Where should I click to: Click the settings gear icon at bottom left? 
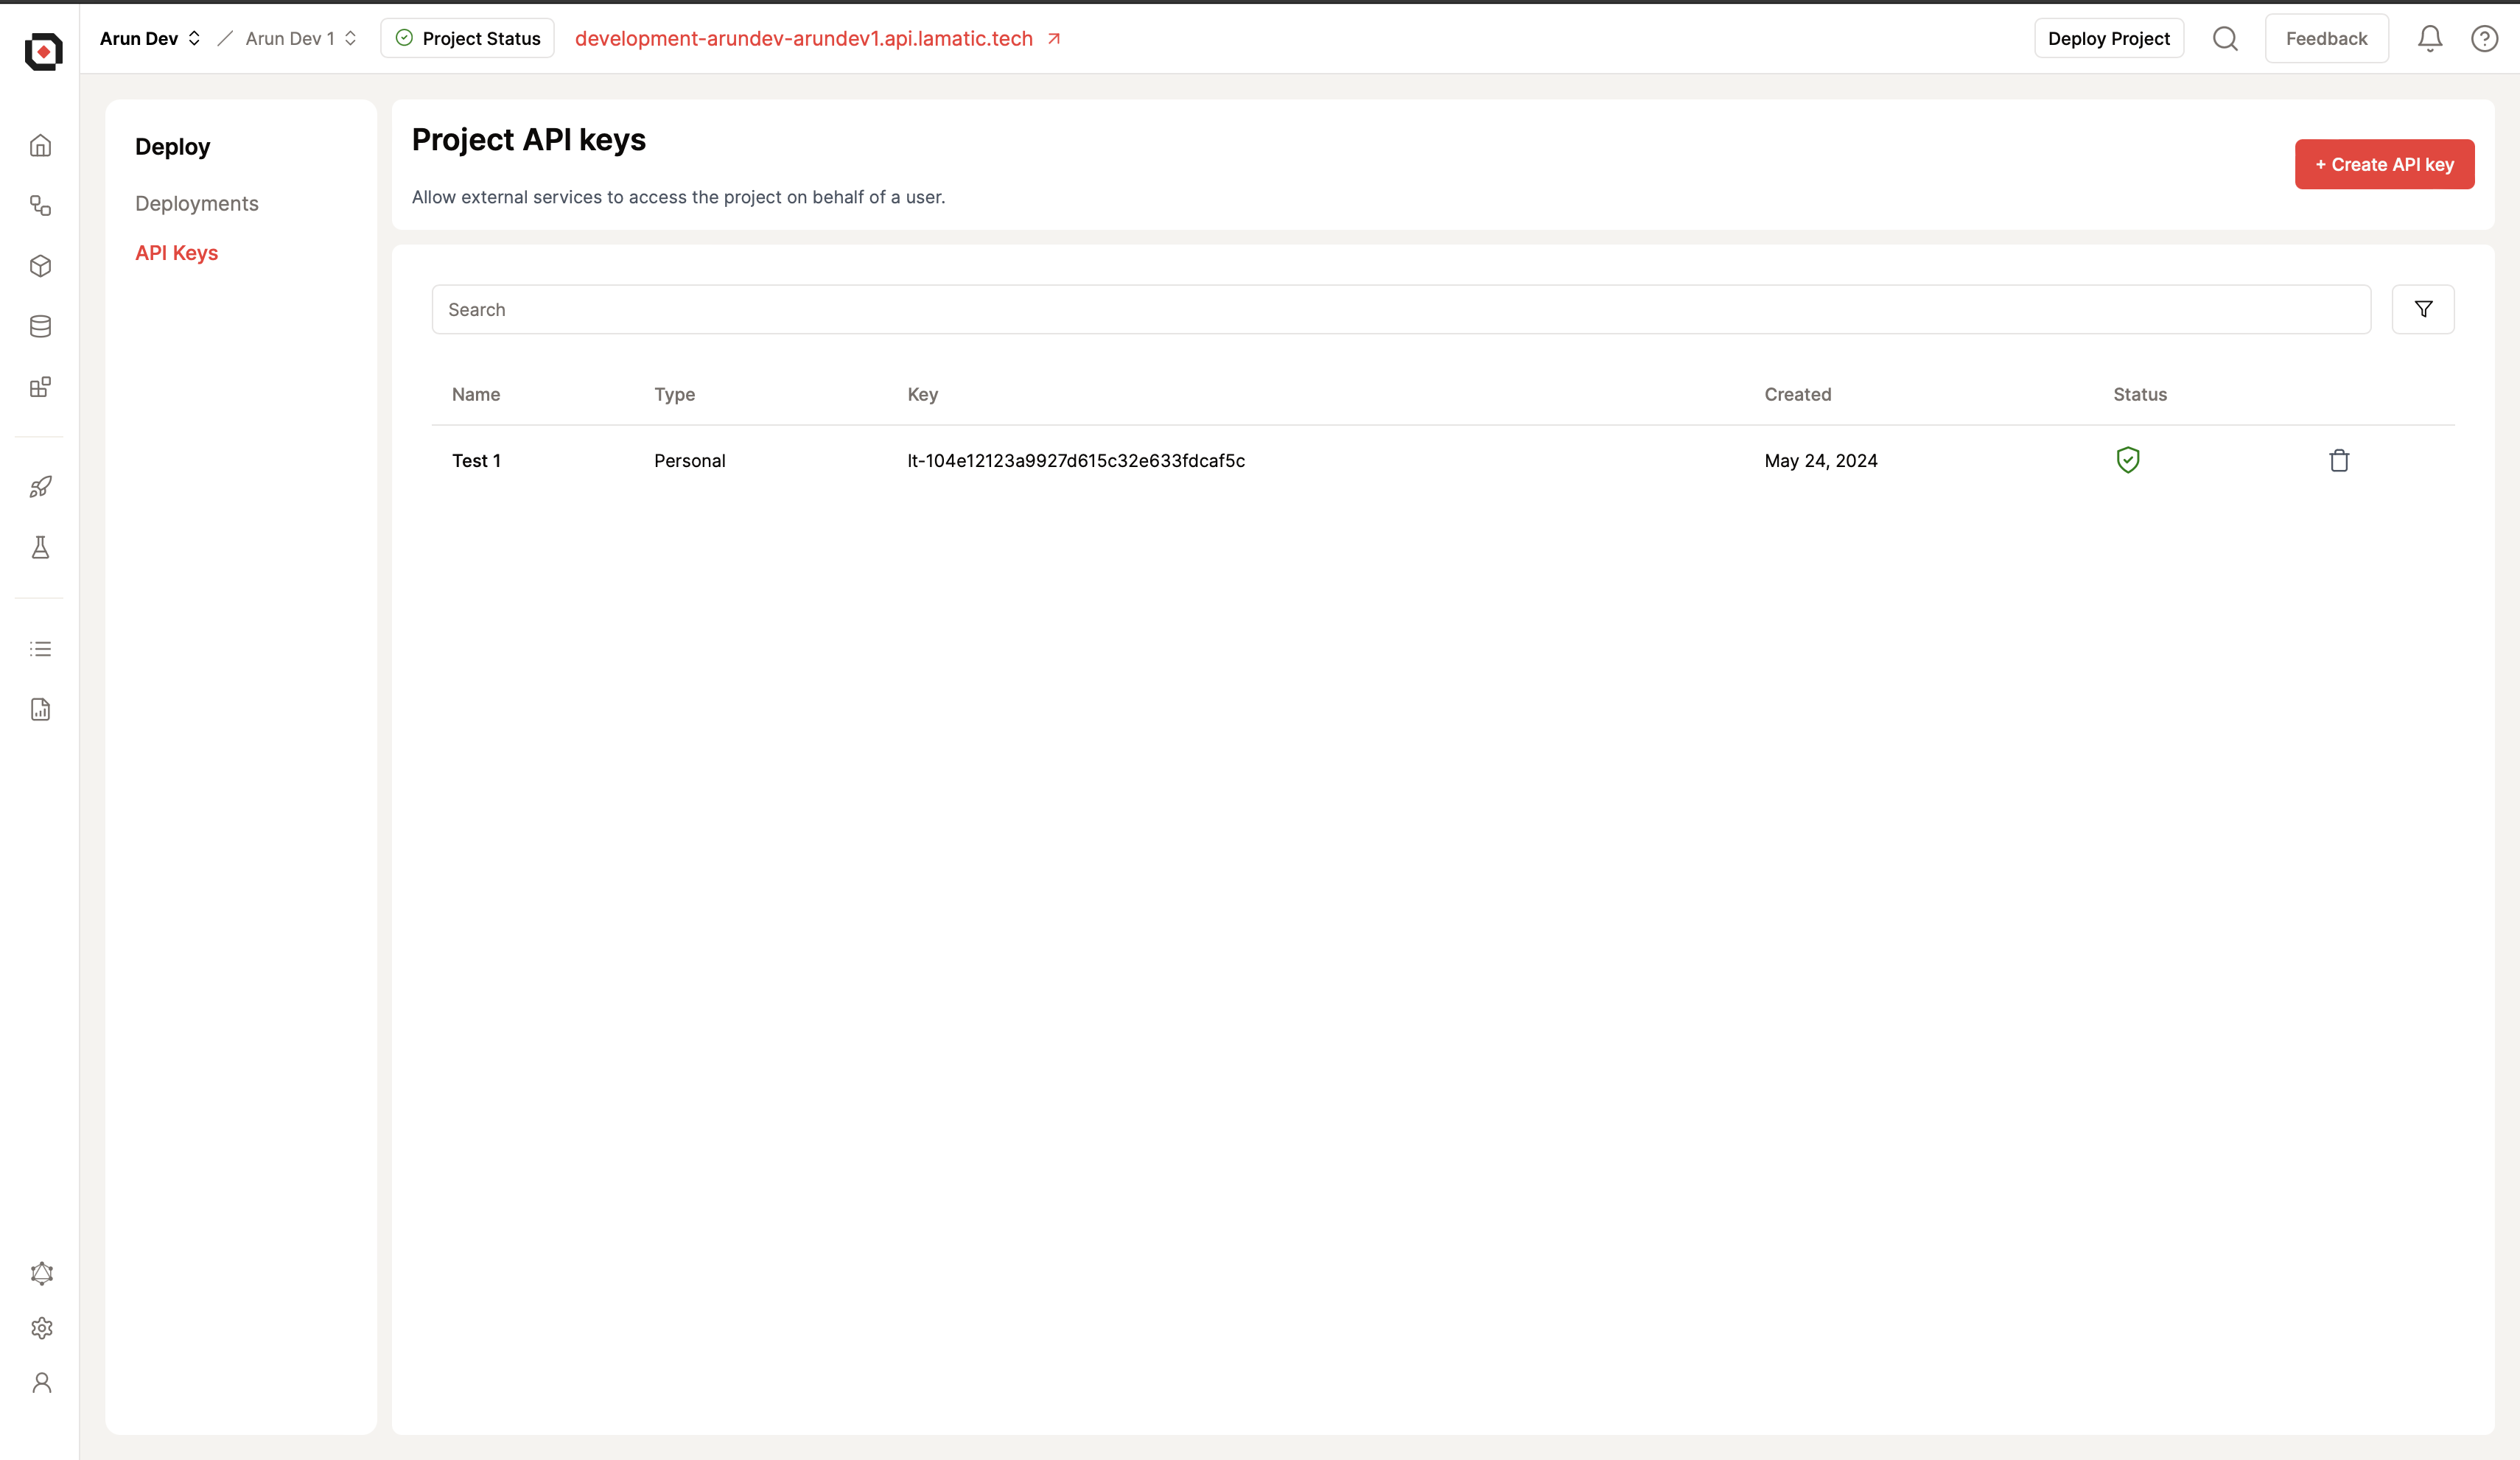[x=42, y=1328]
